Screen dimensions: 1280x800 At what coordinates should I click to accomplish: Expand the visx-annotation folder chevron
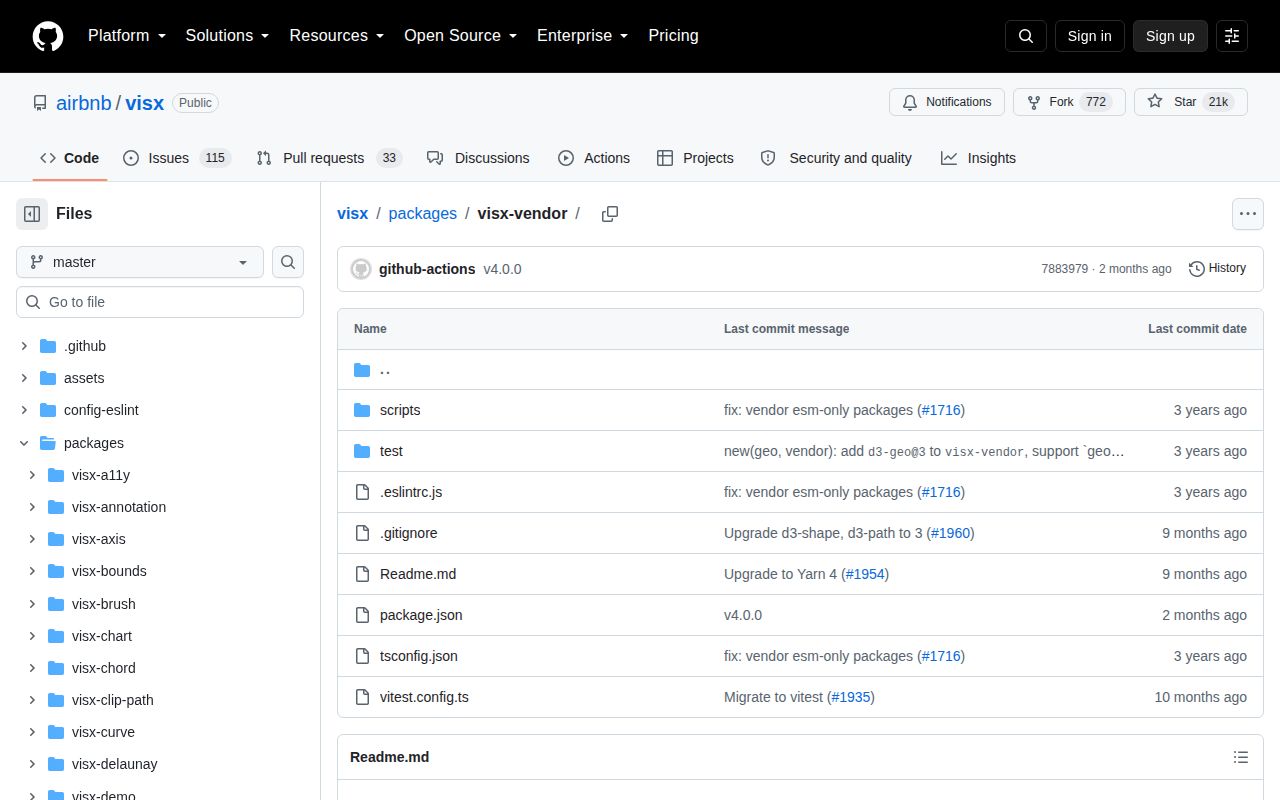[x=32, y=507]
